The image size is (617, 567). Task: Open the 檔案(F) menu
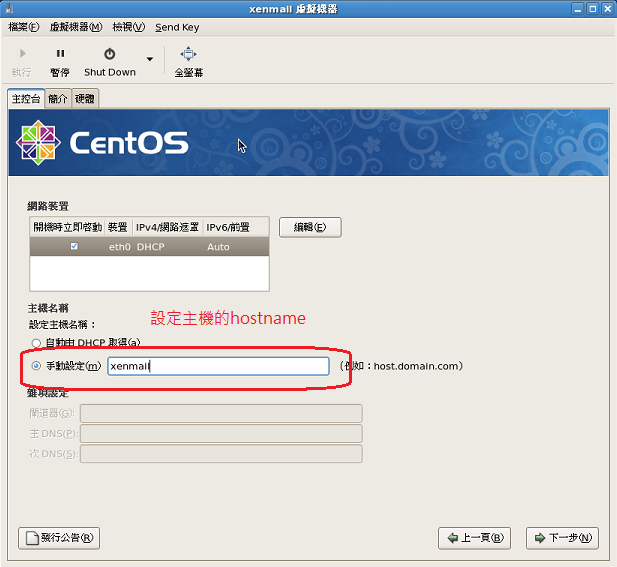pyautogui.click(x=24, y=27)
